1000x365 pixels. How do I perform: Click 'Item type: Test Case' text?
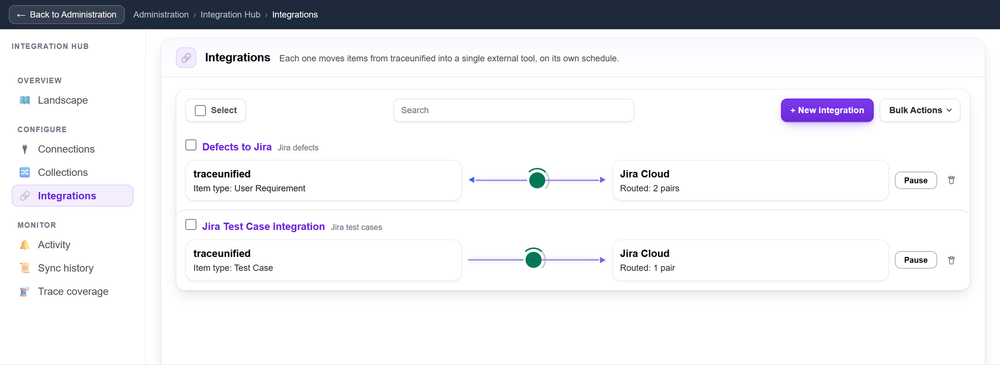(233, 268)
